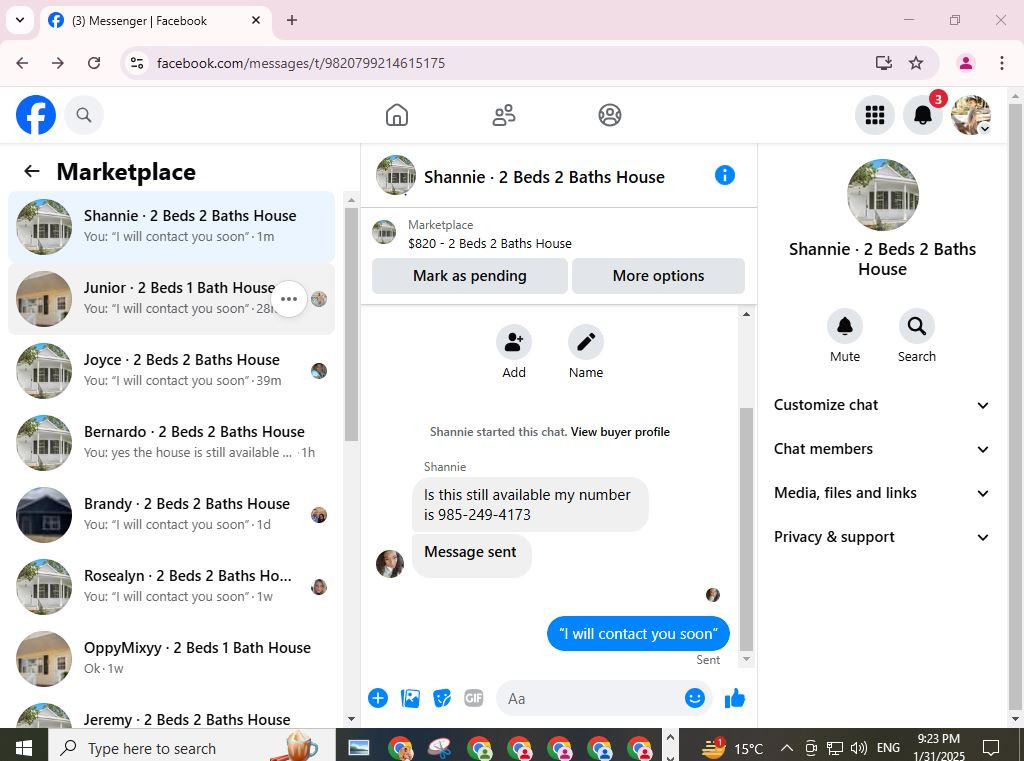
Task: Open Bernardo · 2 Beds 2 Baths House conversation
Action: (171, 442)
